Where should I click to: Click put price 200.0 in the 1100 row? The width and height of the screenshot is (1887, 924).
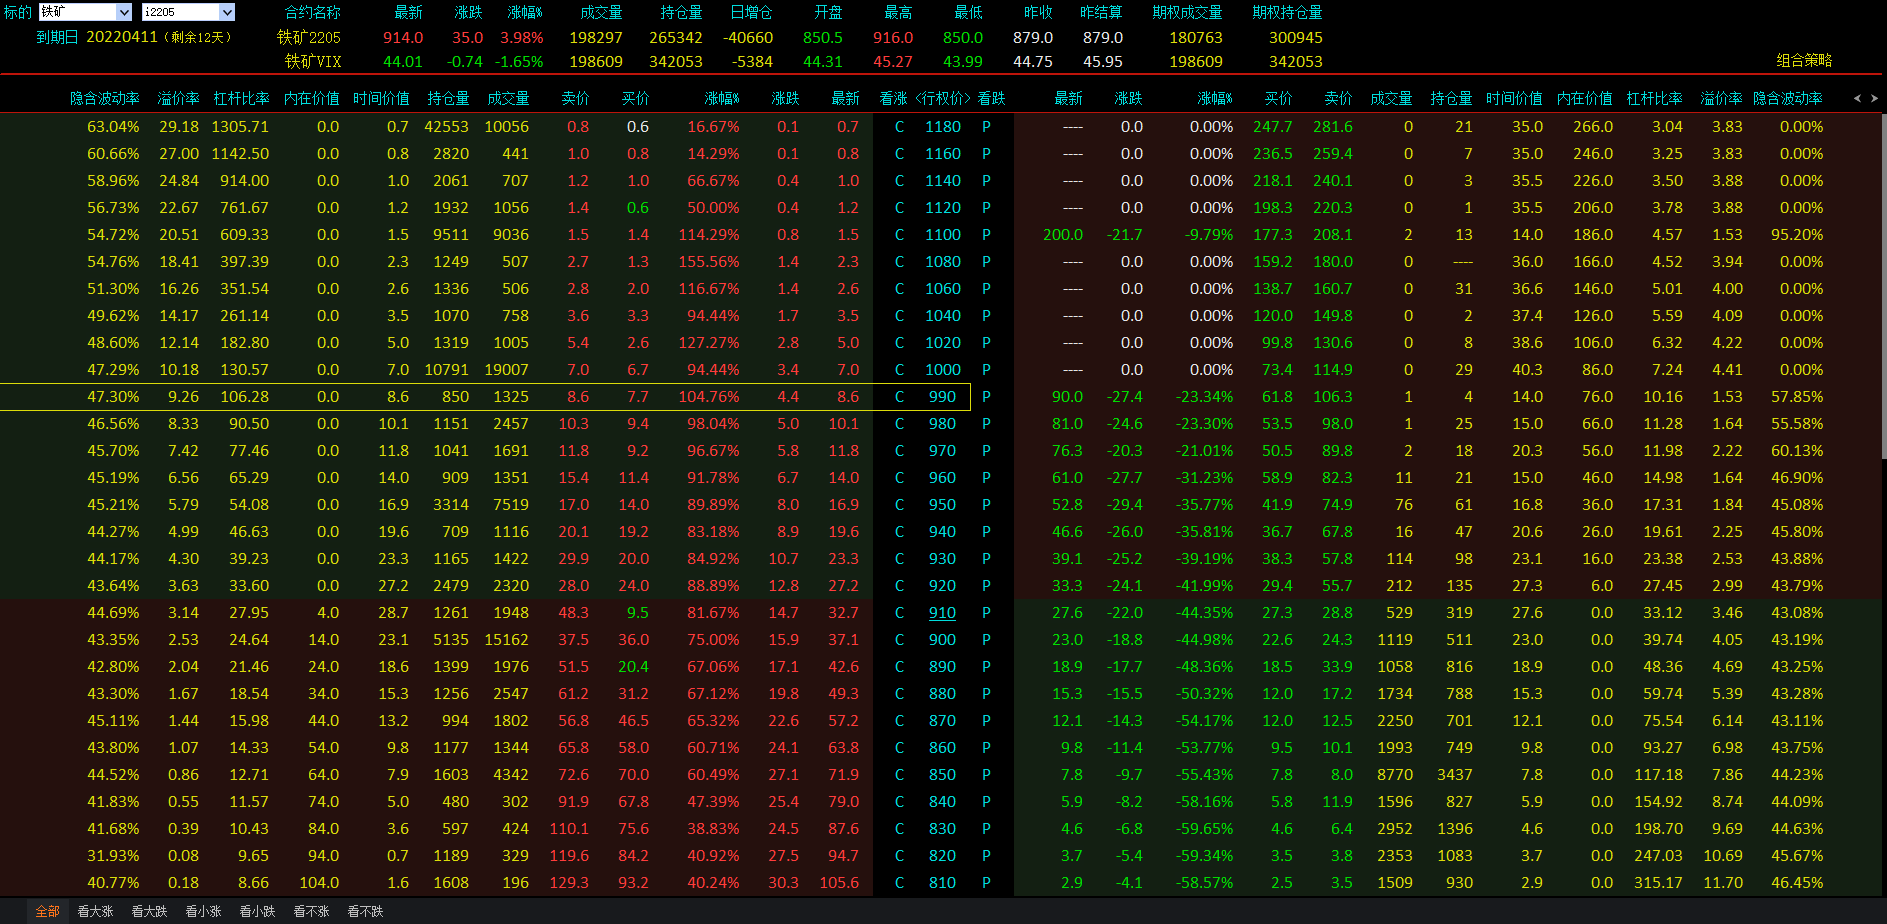[1063, 234]
